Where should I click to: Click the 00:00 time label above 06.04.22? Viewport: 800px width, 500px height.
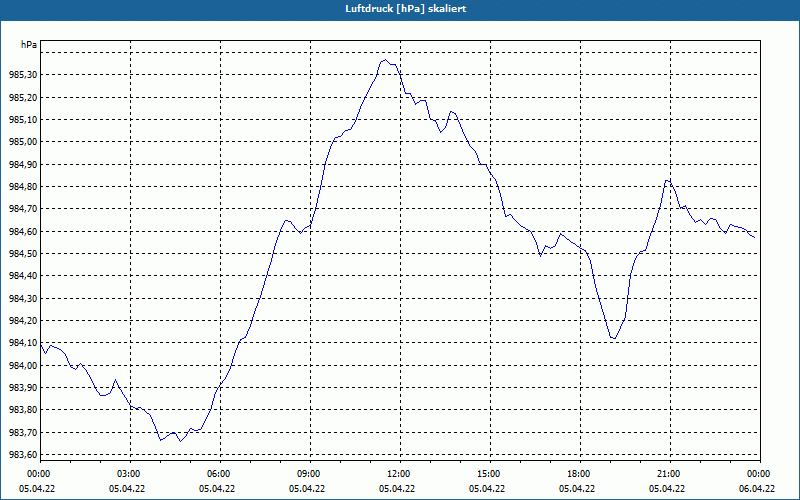tap(760, 474)
